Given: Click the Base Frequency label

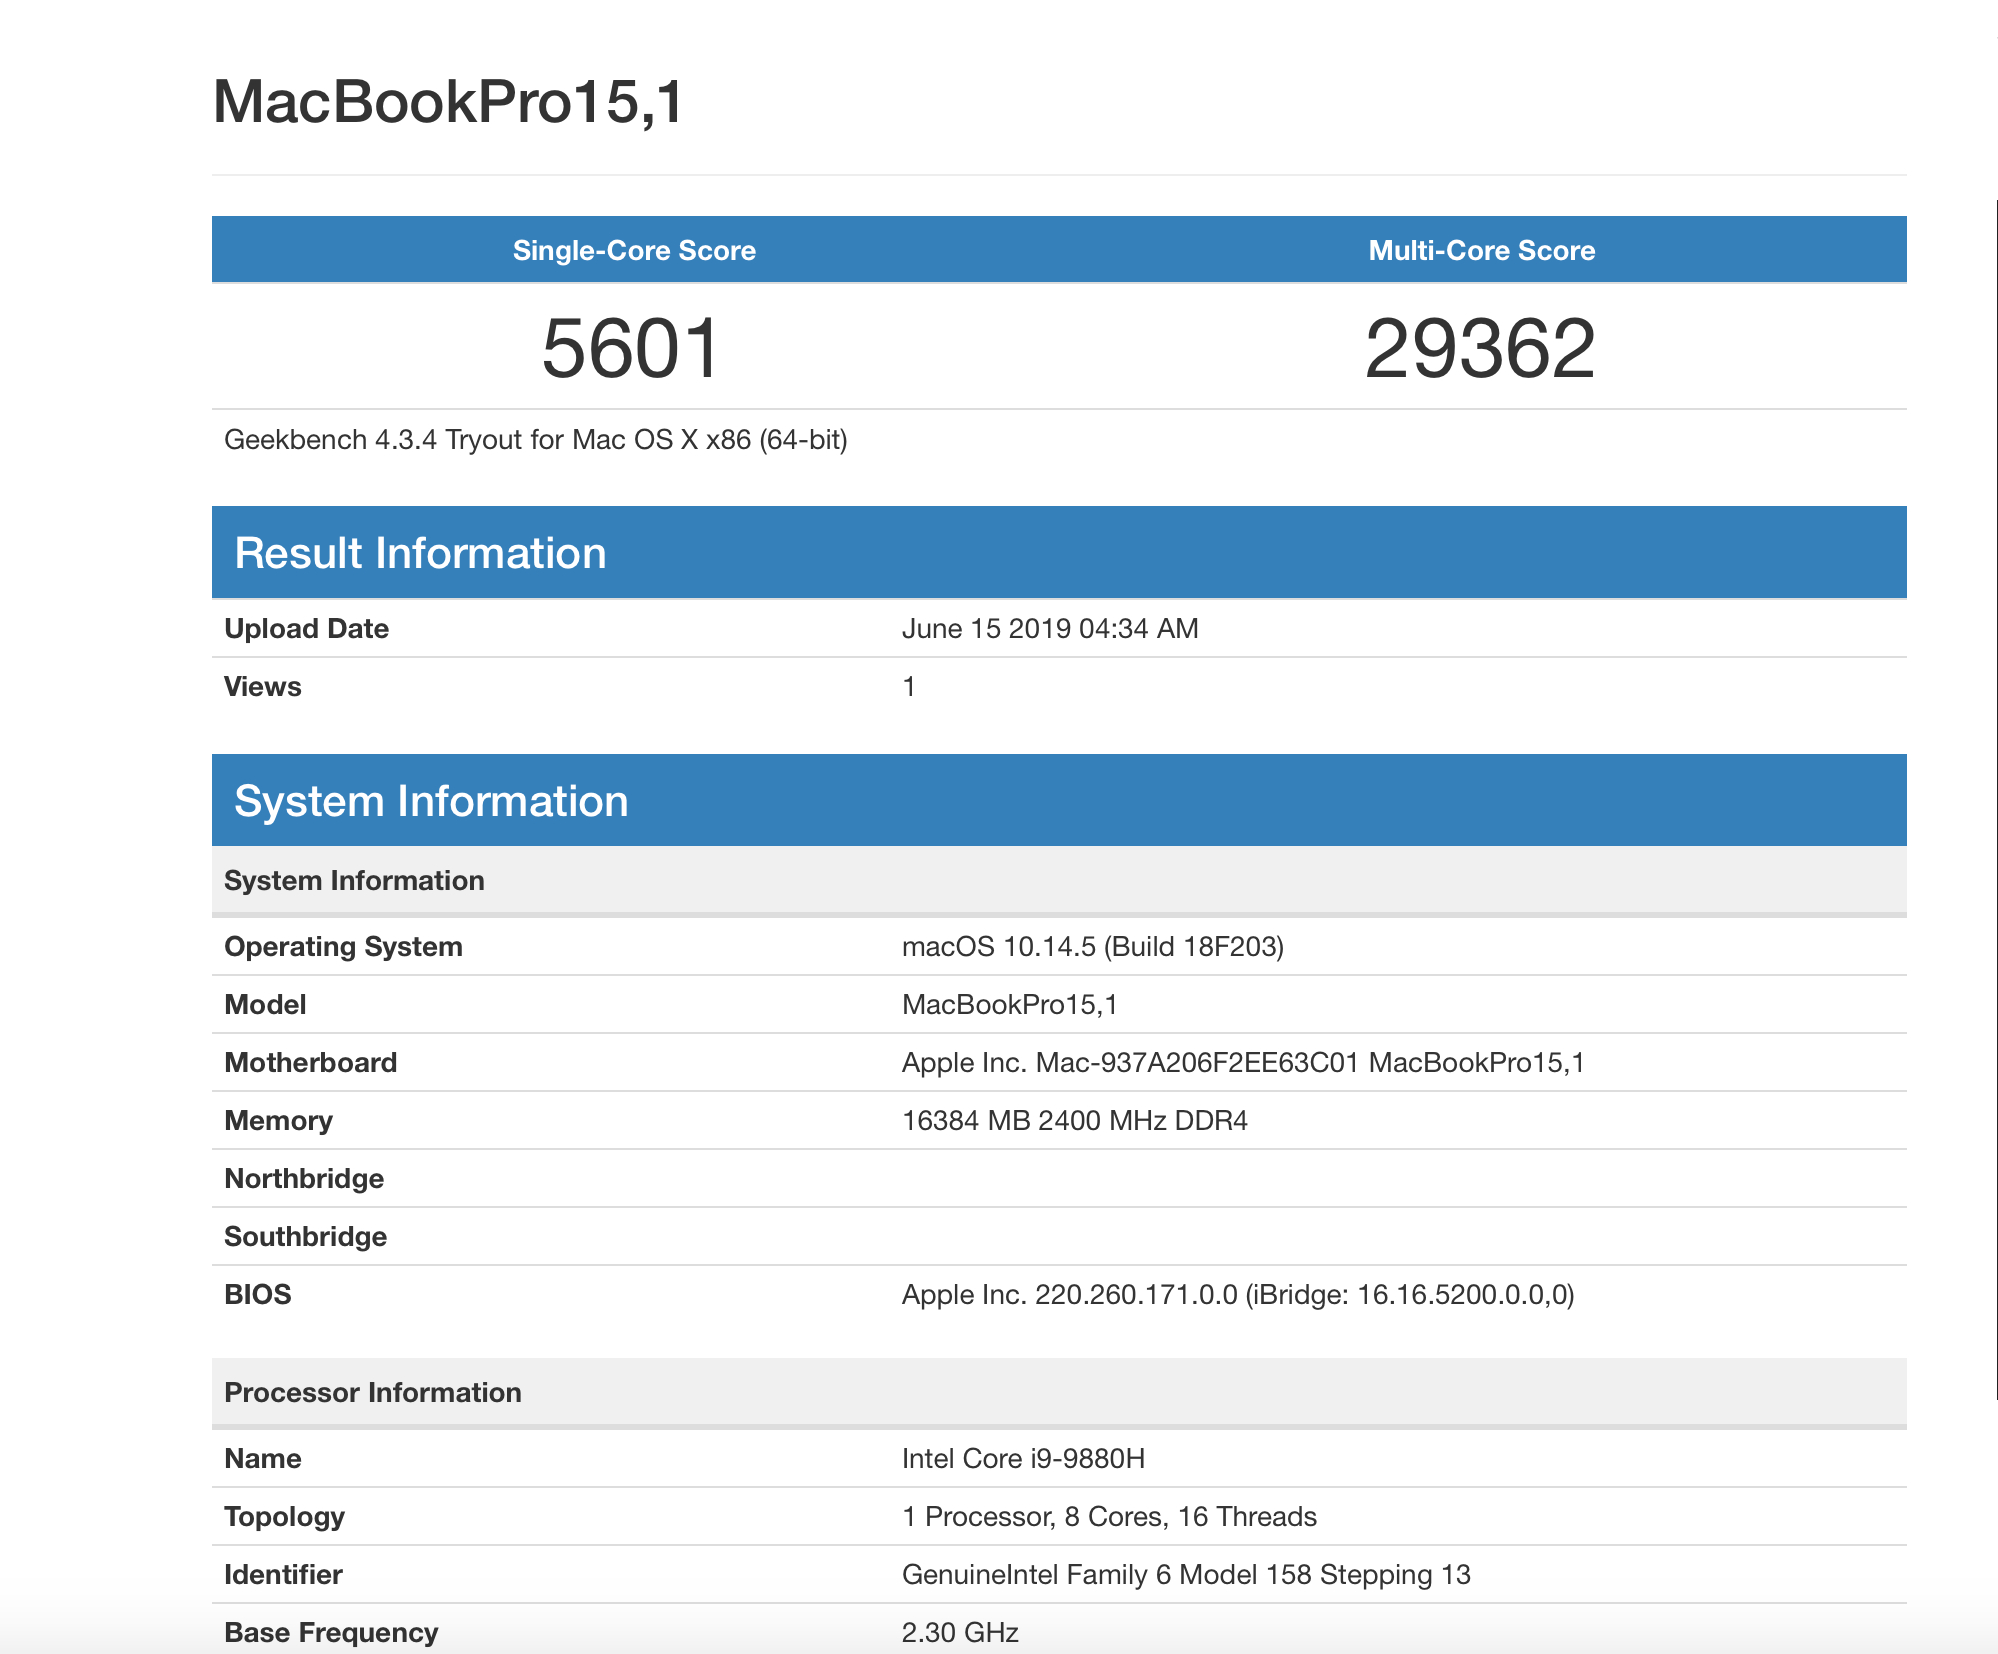Looking at the screenshot, I should [x=331, y=1633].
